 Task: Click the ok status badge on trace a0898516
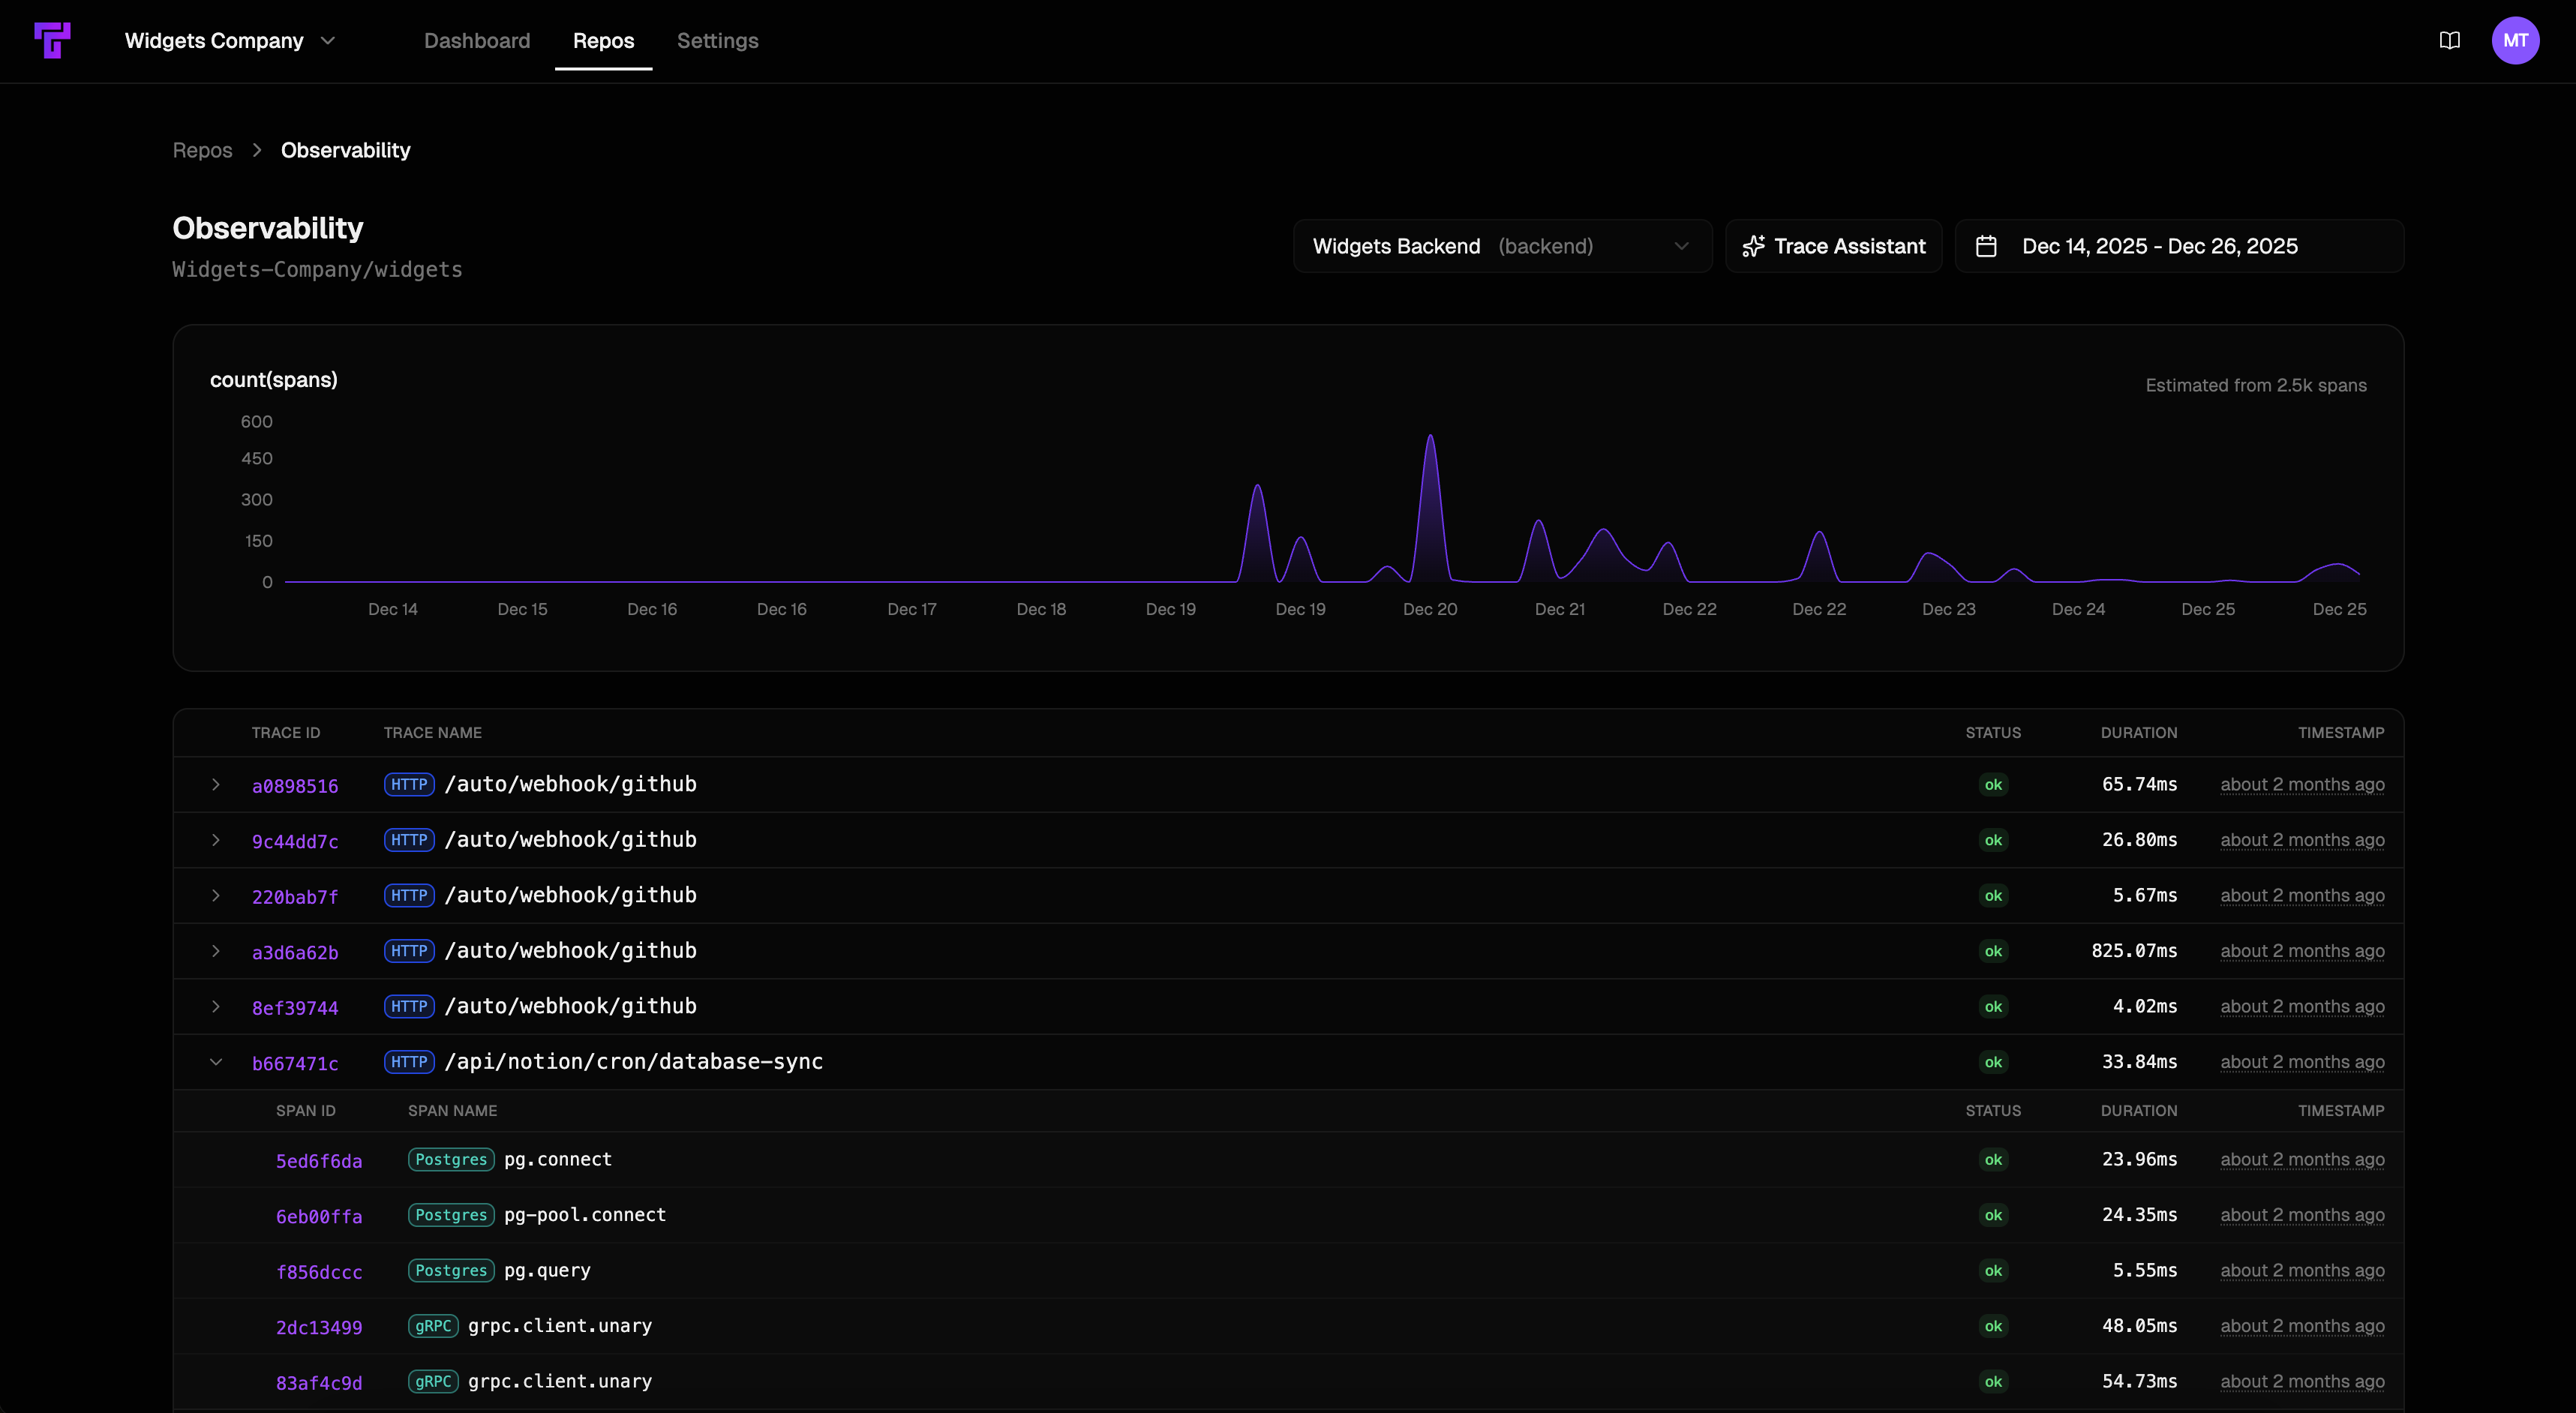tap(1993, 785)
